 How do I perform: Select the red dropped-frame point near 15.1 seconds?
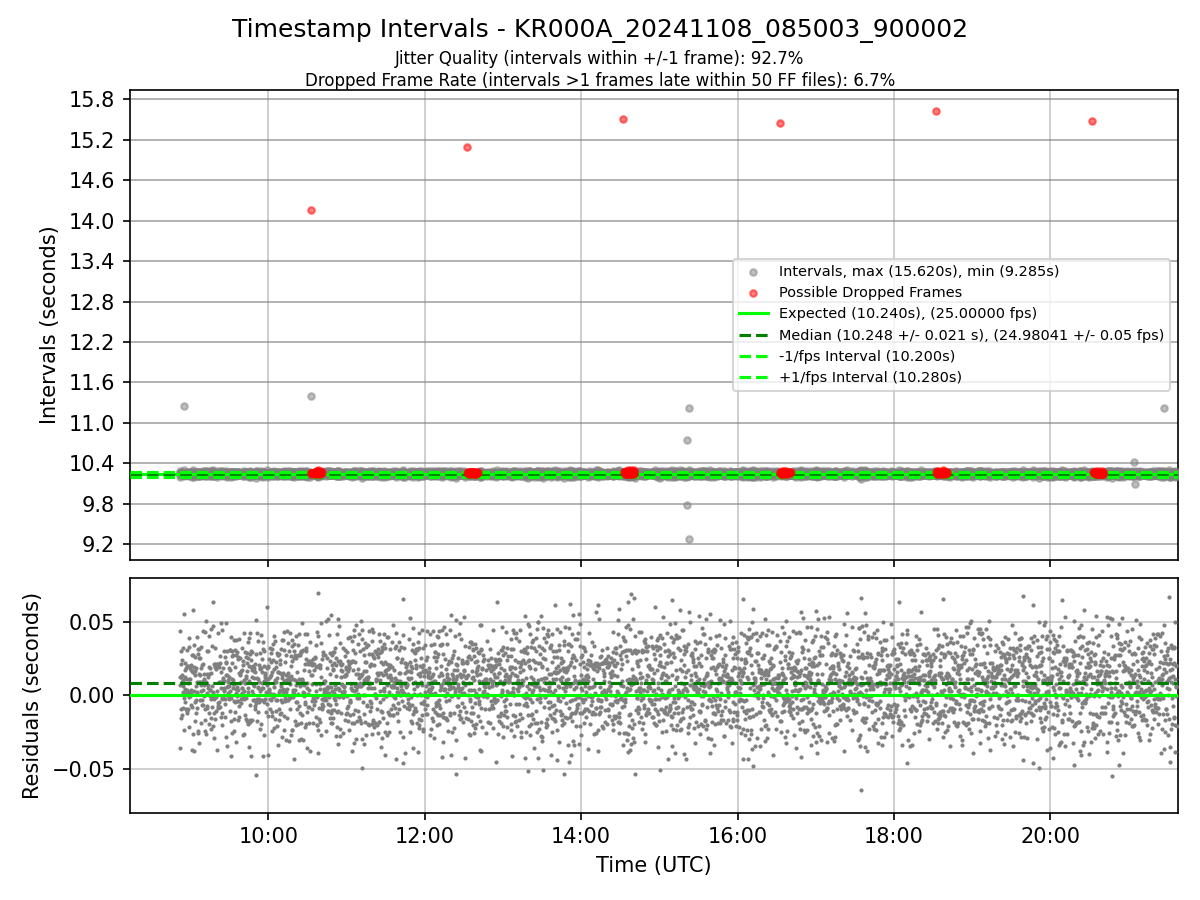click(467, 147)
